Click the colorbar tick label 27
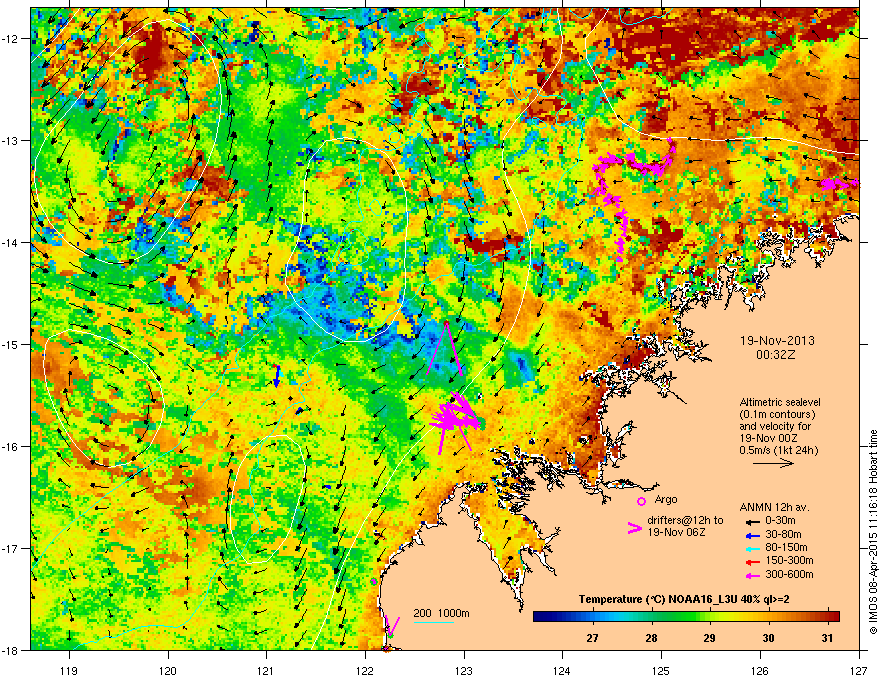This screenshot has height=680, width=880. click(592, 638)
